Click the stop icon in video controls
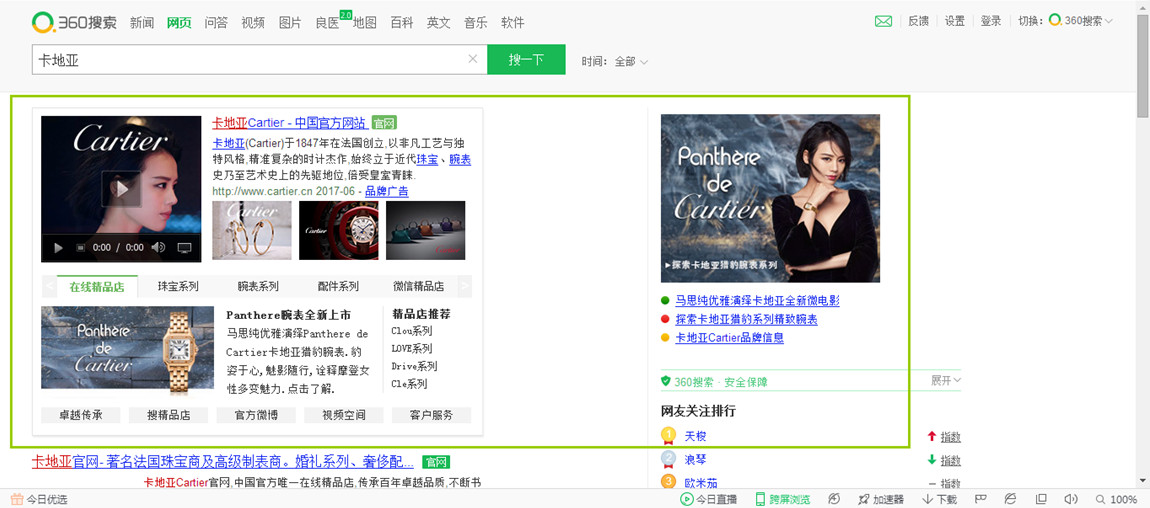Viewport: 1150px width, 508px height. pyautogui.click(x=81, y=248)
